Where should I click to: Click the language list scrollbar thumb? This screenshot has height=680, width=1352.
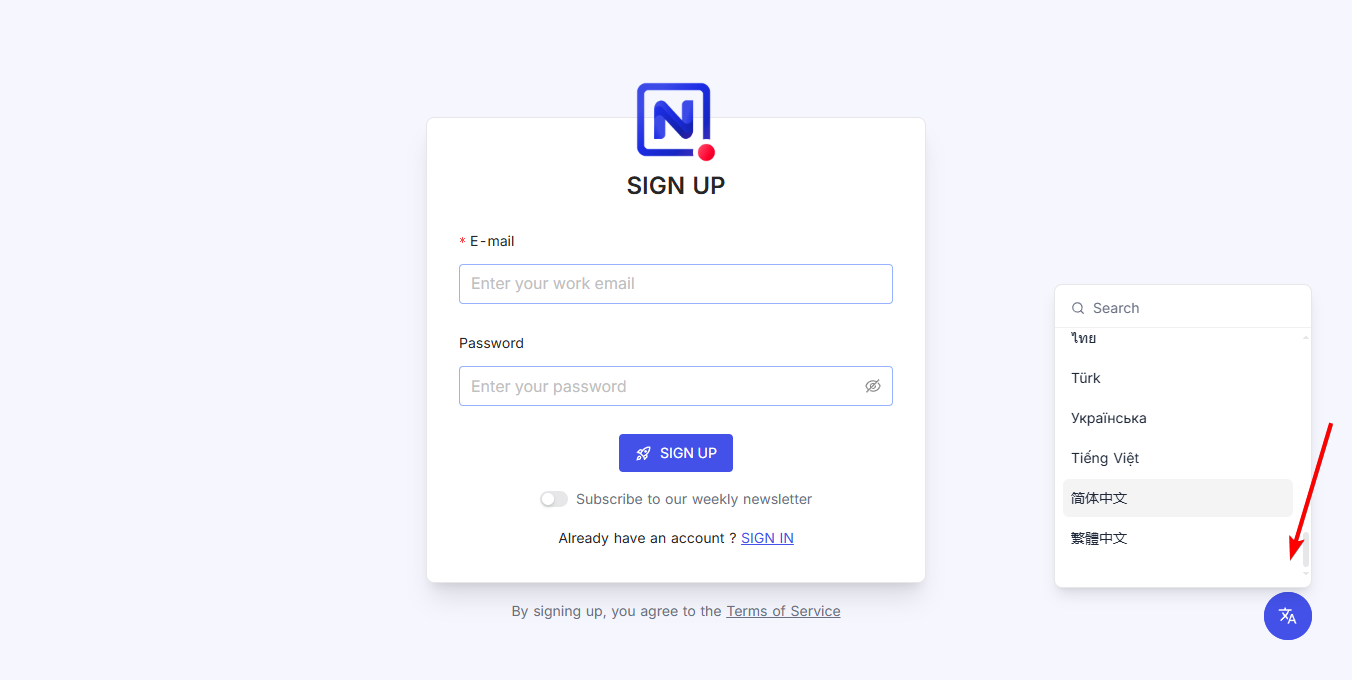click(x=1305, y=550)
